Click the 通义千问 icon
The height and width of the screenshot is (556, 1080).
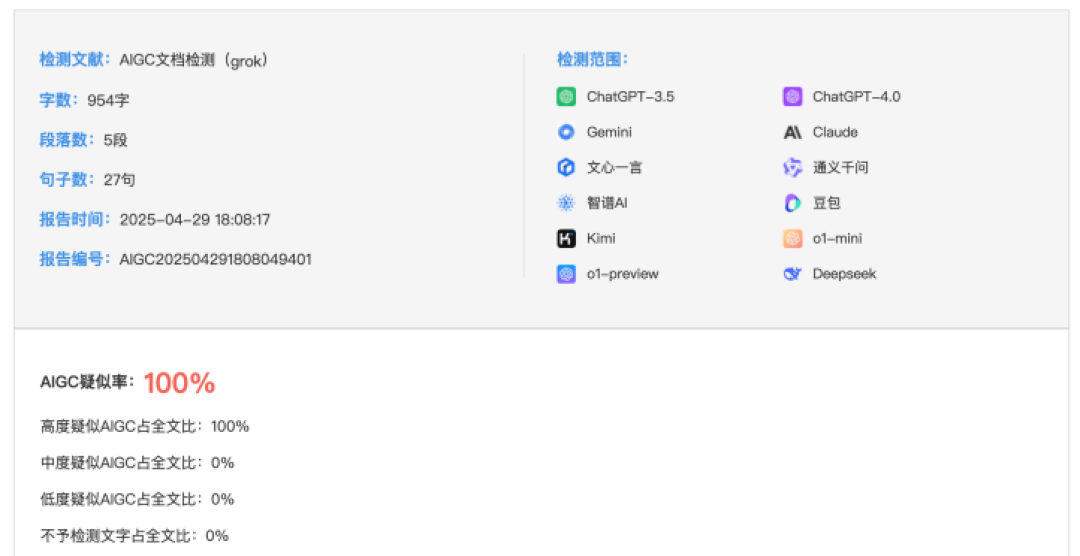tap(793, 167)
